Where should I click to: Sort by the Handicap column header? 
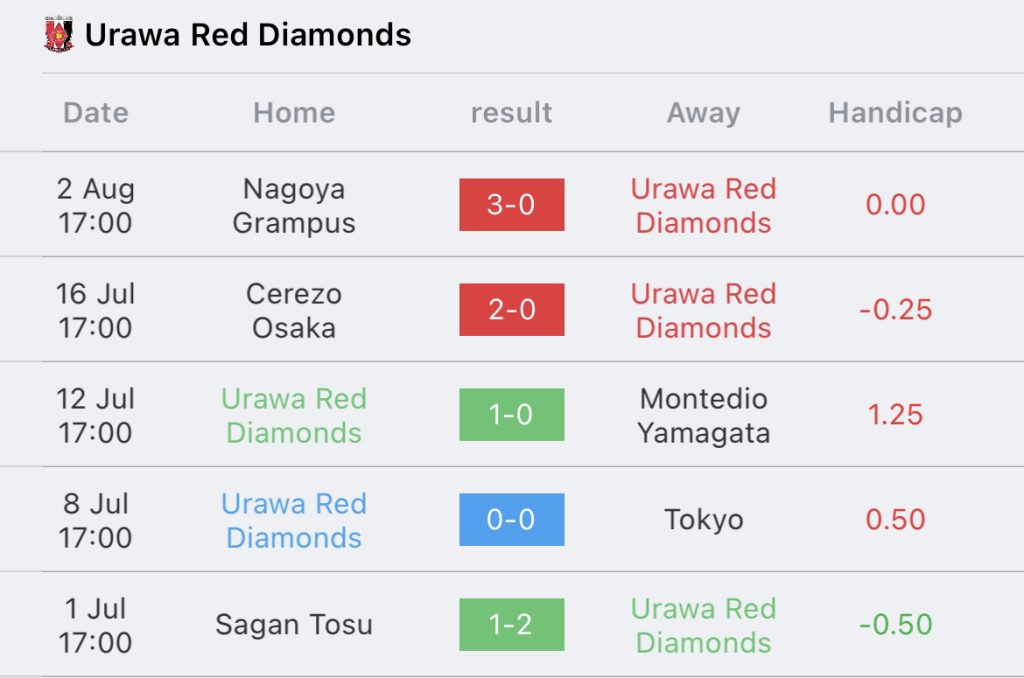click(x=895, y=112)
